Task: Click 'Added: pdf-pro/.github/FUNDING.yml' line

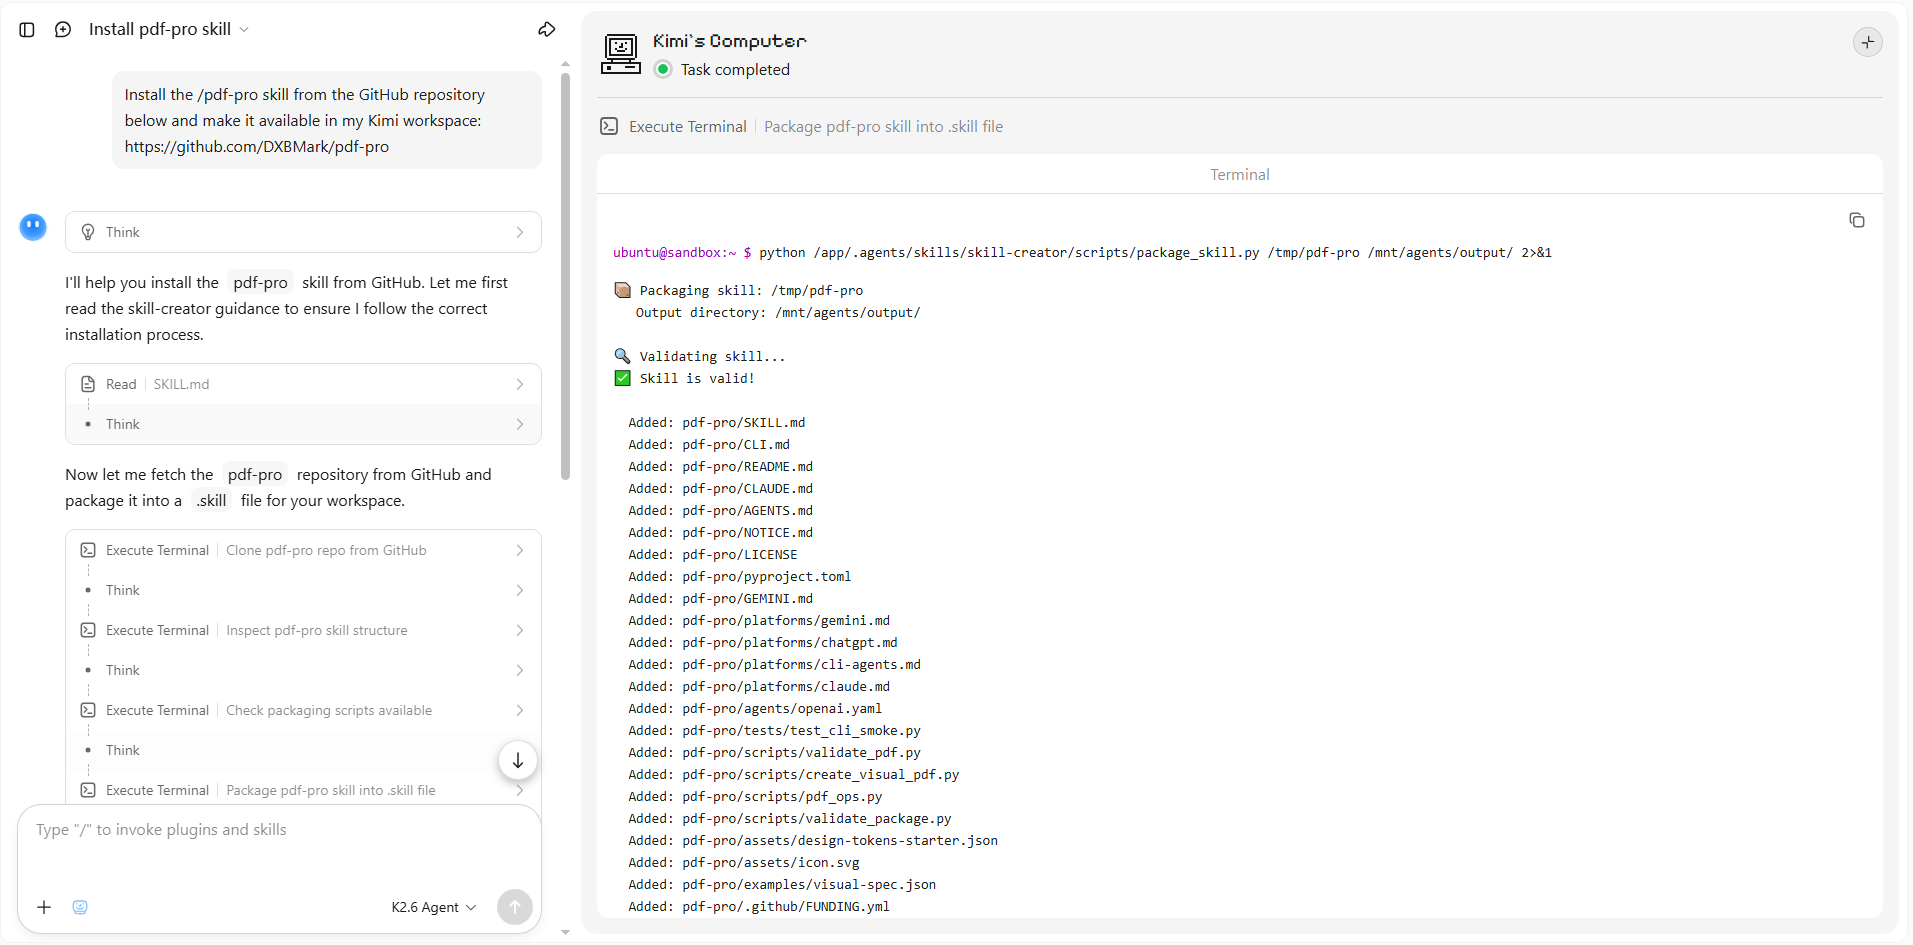Action: click(758, 906)
